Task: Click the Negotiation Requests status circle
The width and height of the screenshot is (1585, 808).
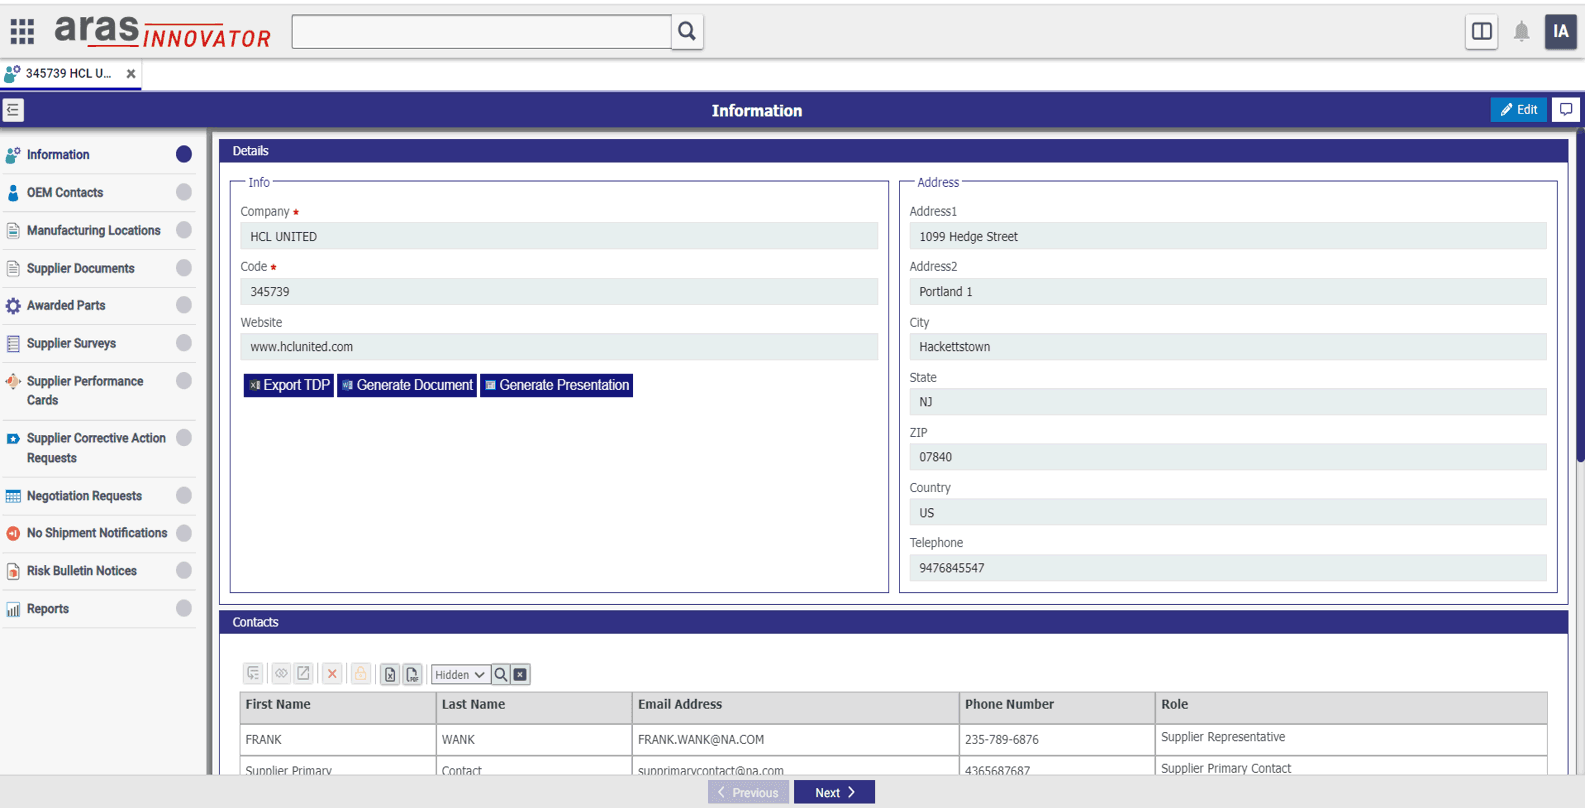Action: (x=184, y=496)
